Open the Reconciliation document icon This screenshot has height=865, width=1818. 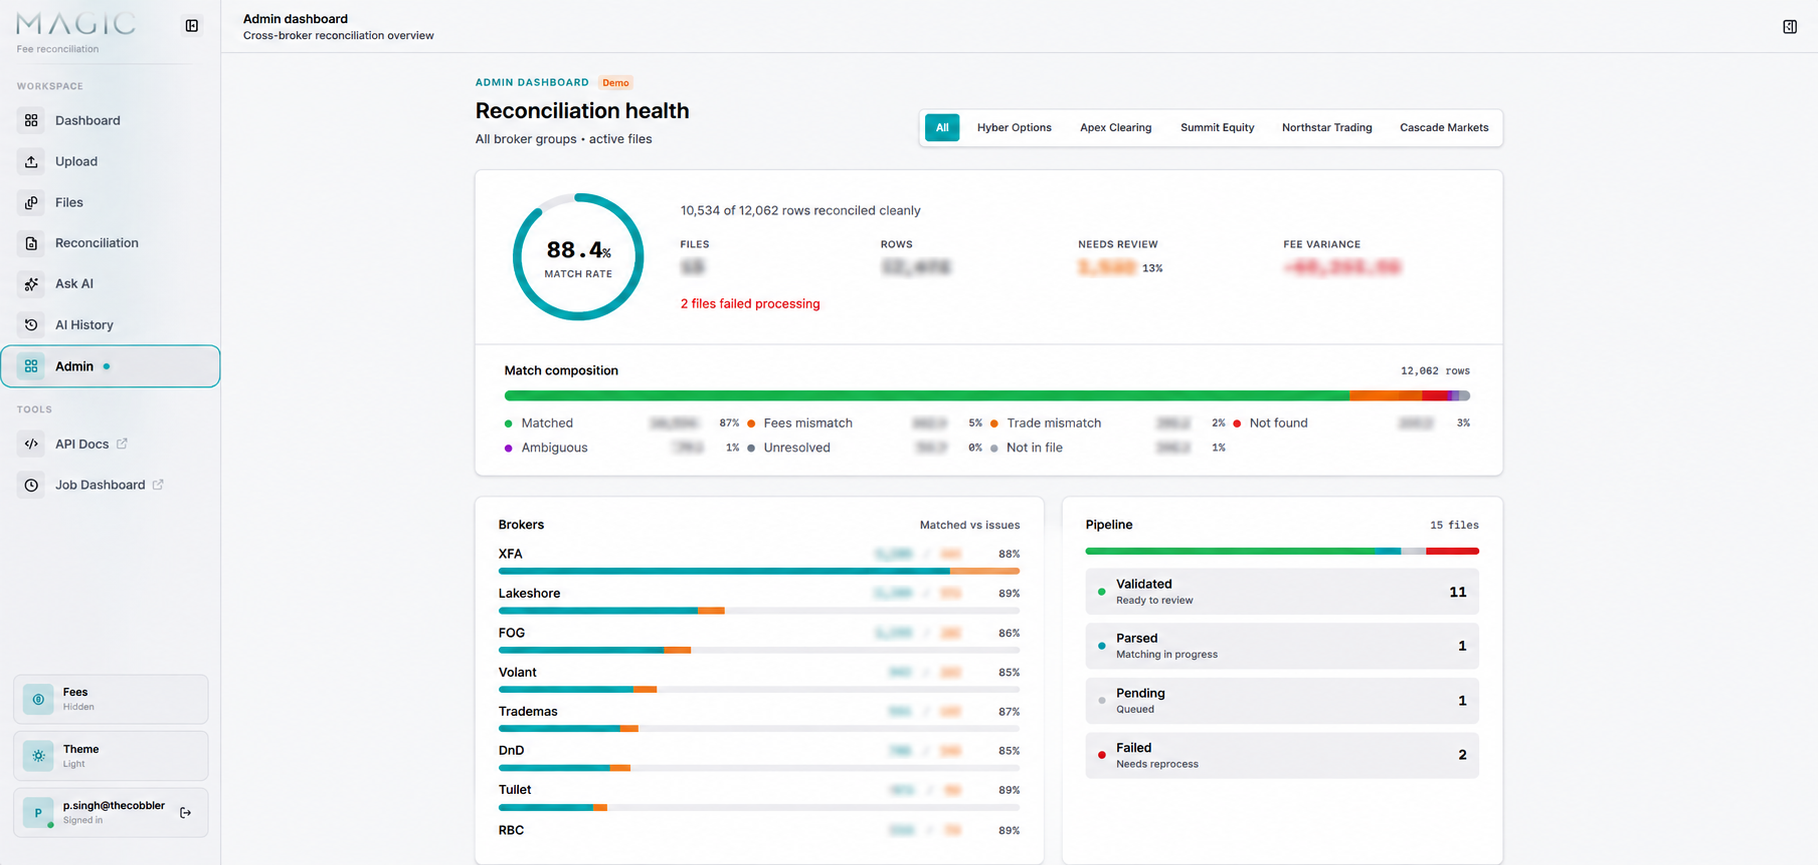click(31, 243)
